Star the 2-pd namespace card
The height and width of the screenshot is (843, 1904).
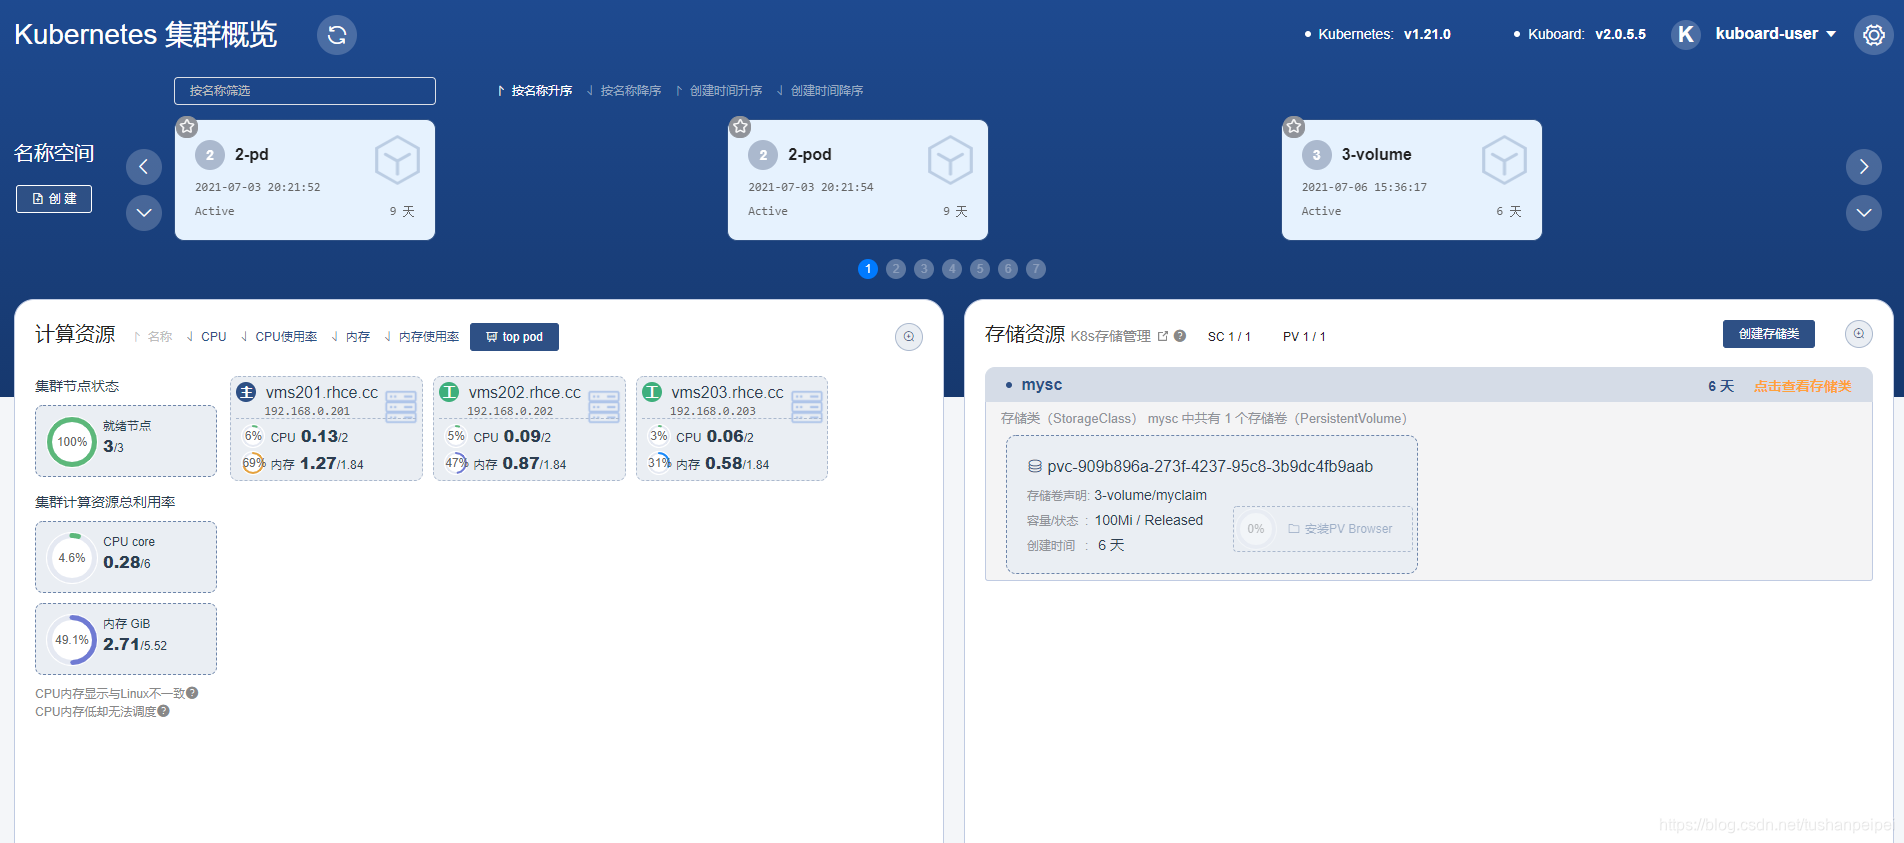[187, 127]
